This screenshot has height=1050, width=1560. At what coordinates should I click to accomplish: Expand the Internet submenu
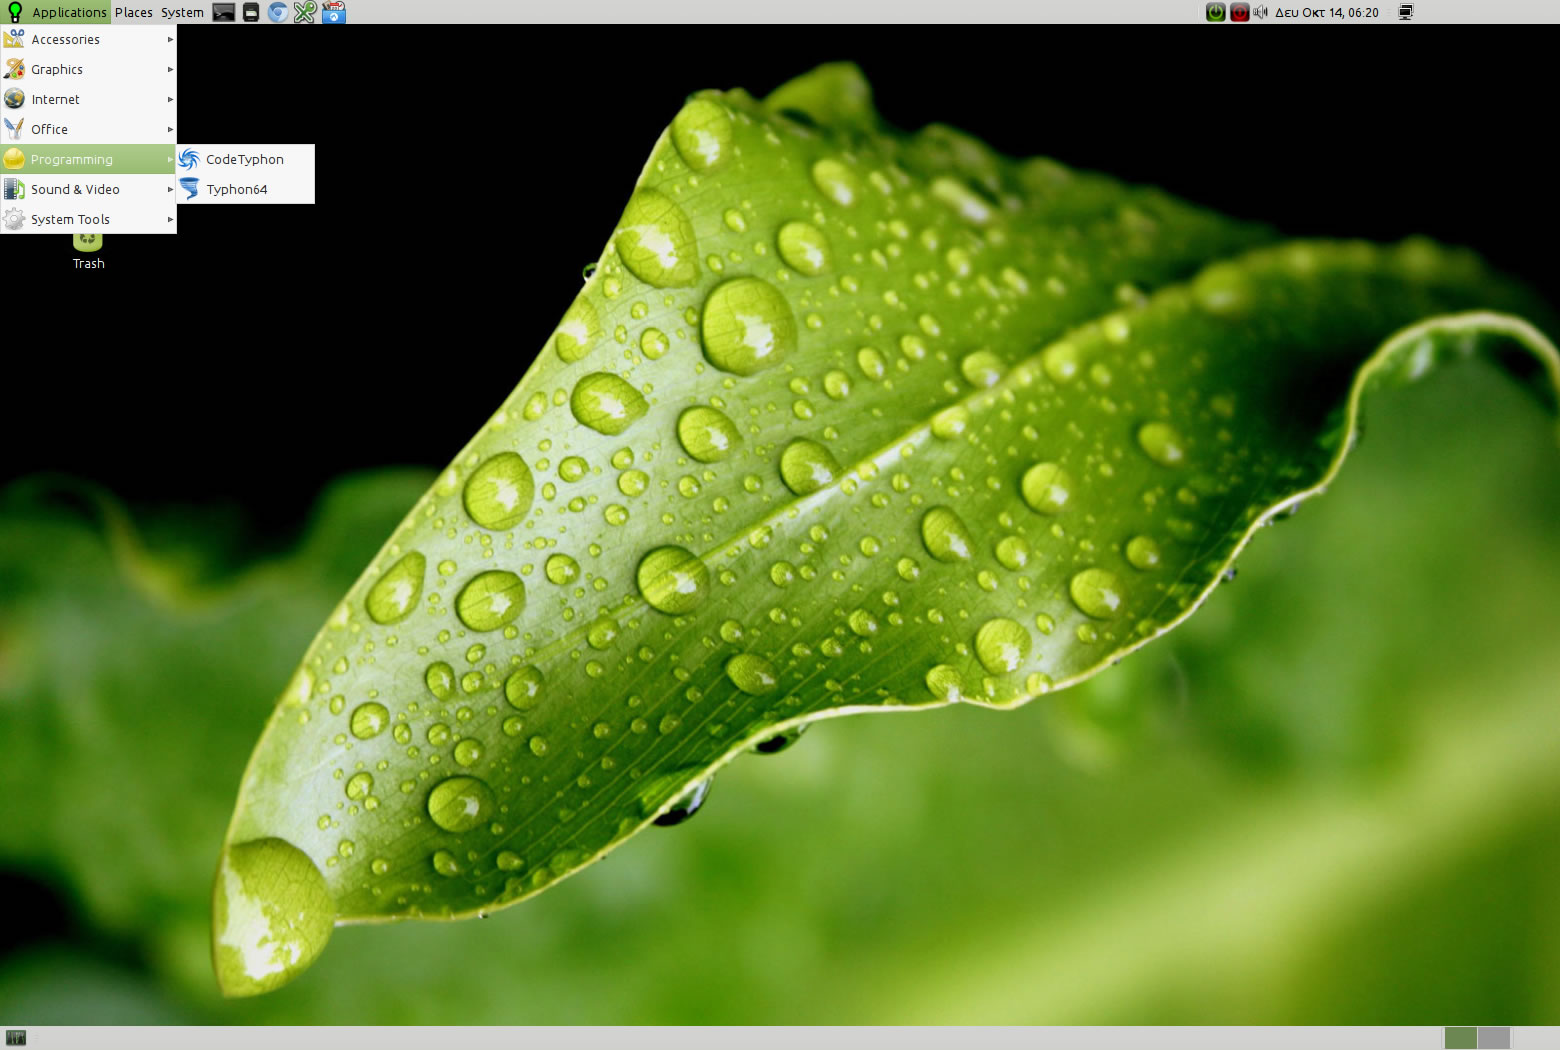88,99
